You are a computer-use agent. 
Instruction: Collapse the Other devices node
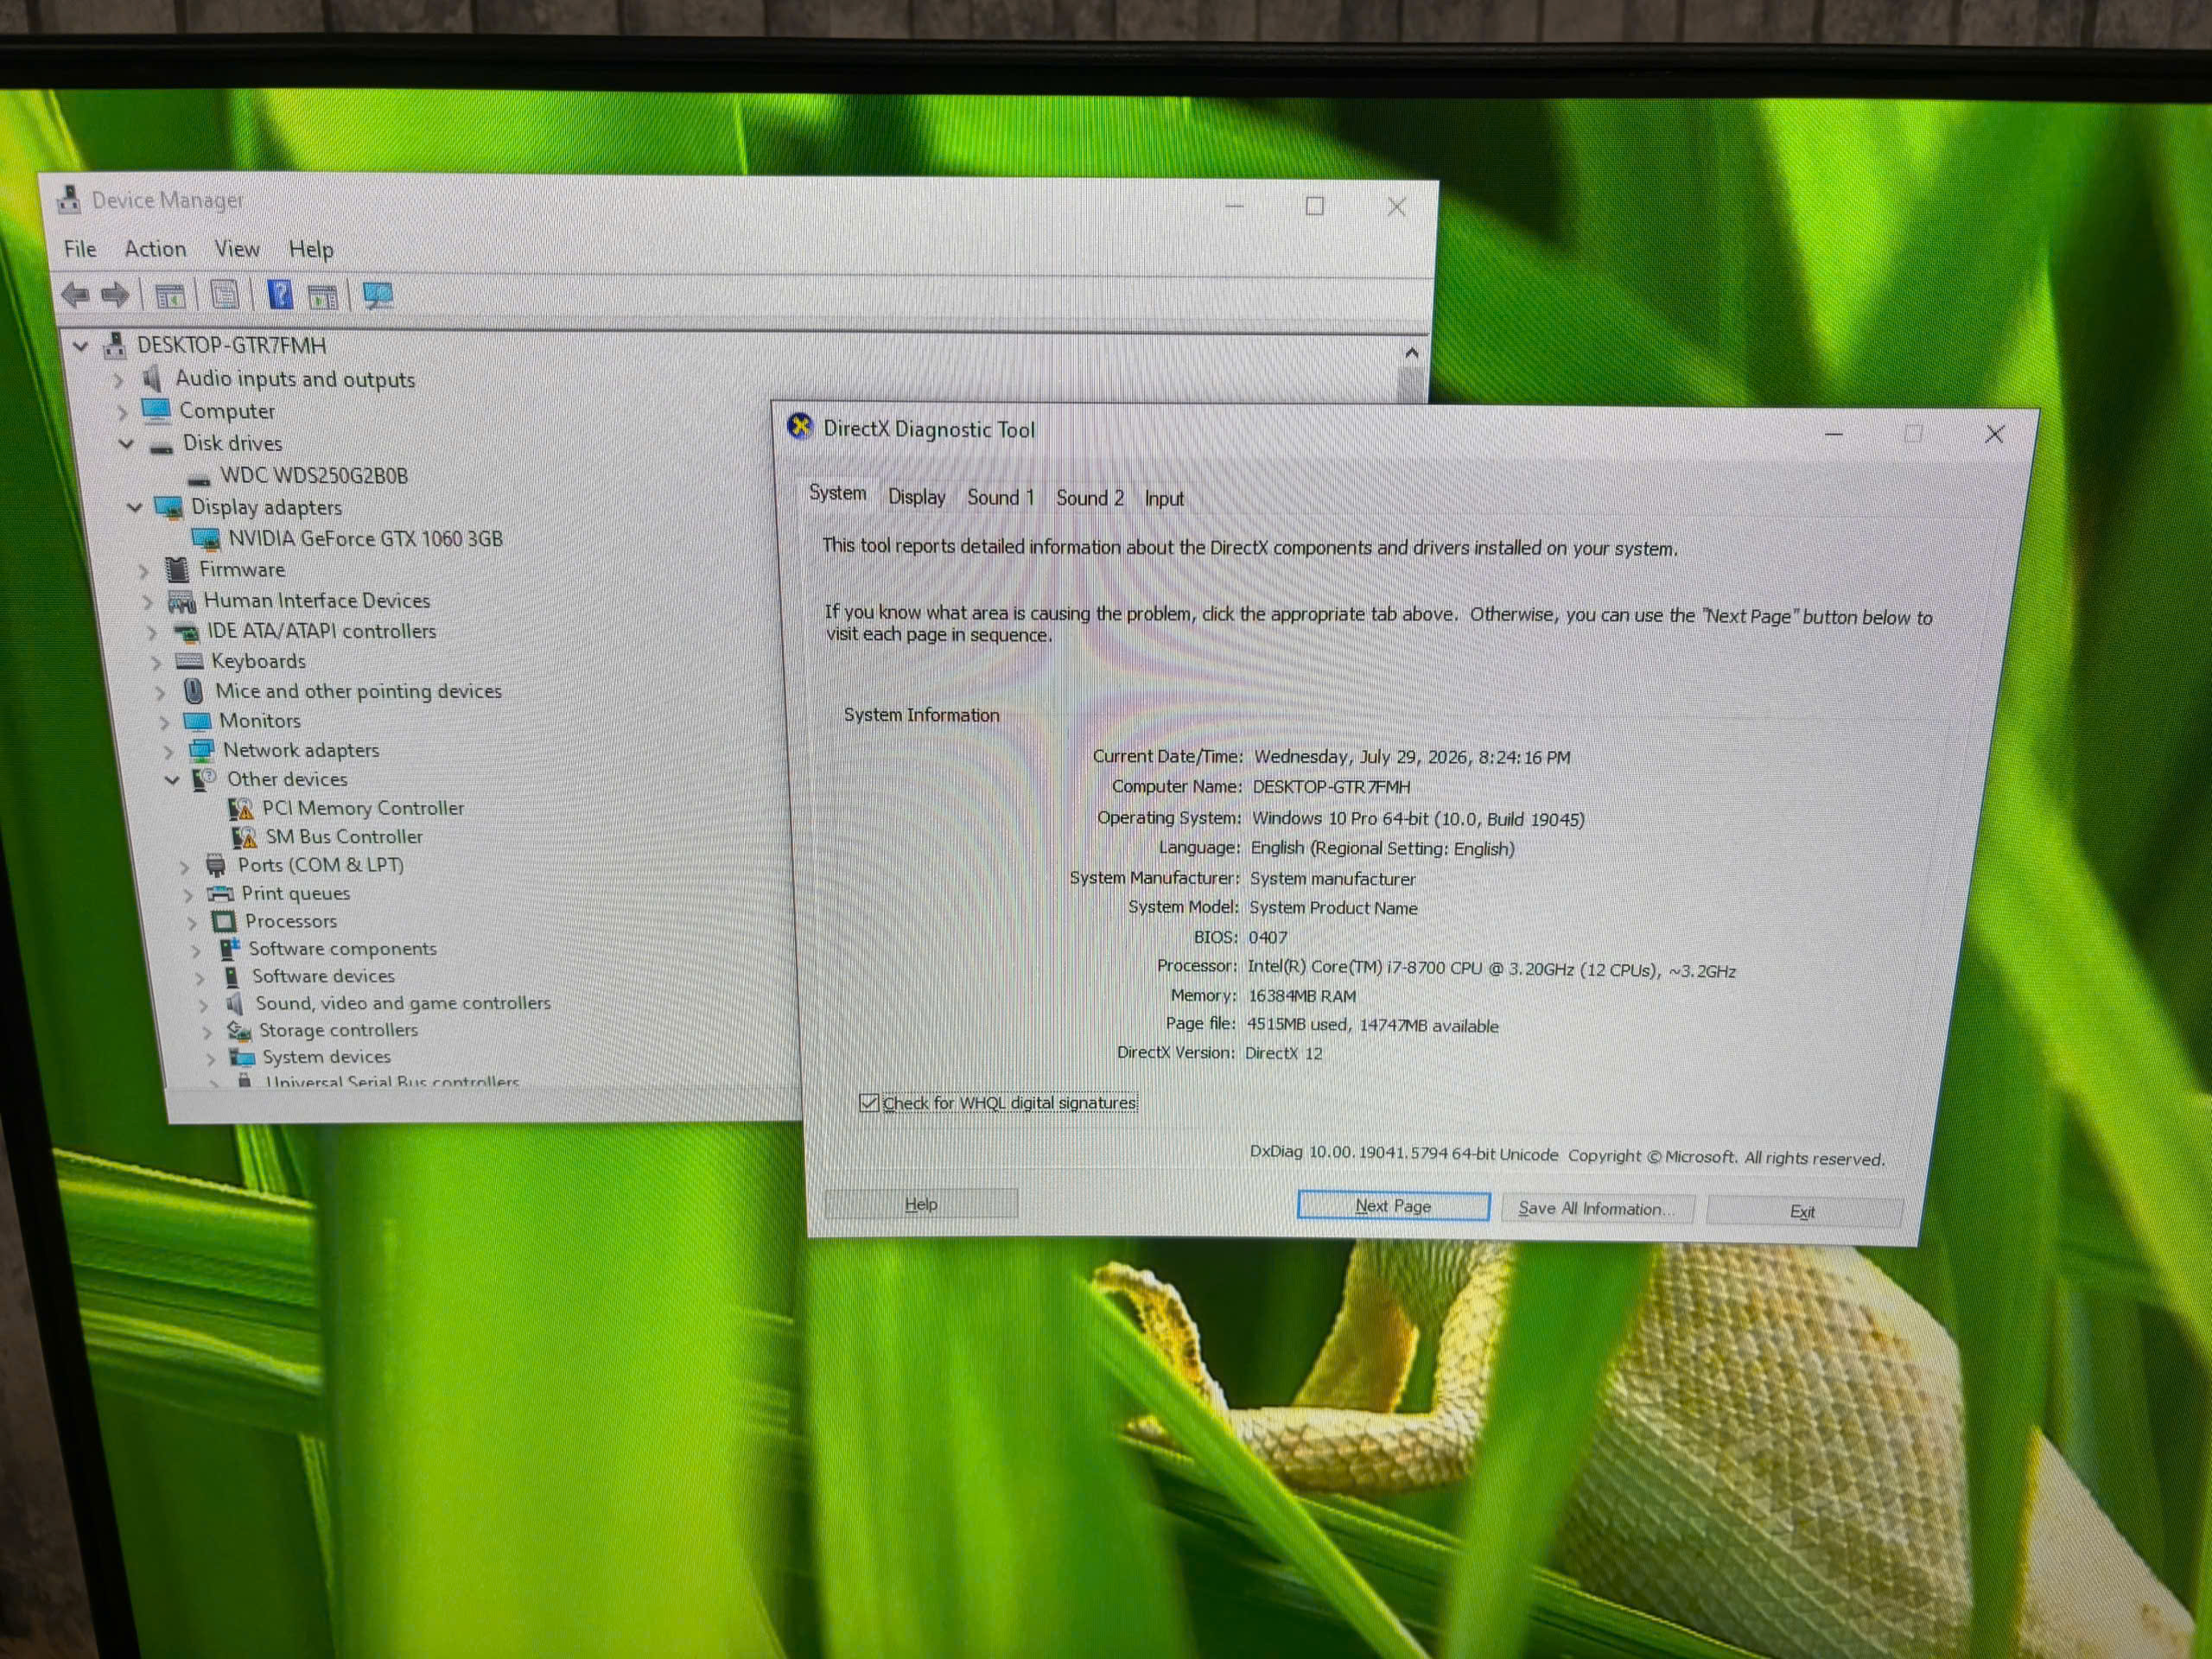coord(172,780)
